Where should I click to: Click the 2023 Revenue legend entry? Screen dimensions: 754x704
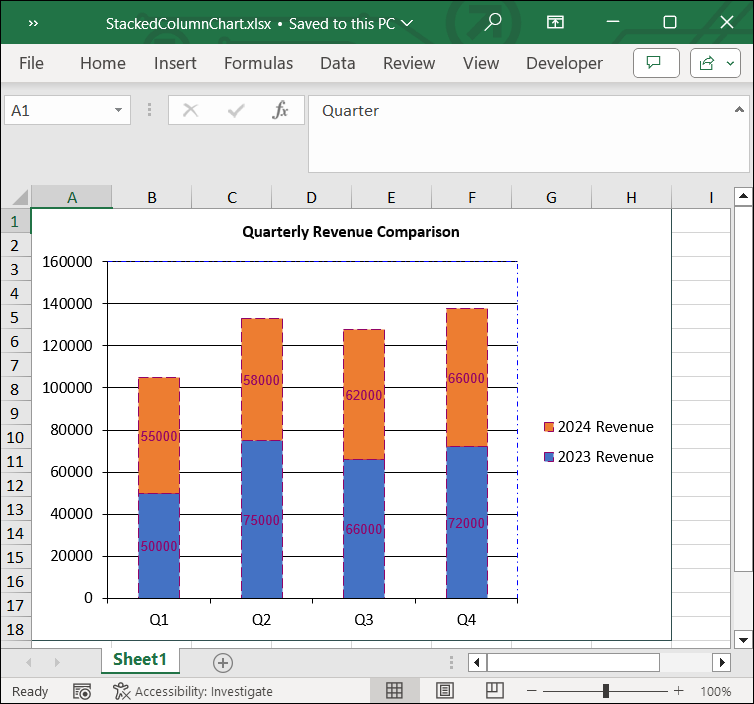[x=599, y=456]
